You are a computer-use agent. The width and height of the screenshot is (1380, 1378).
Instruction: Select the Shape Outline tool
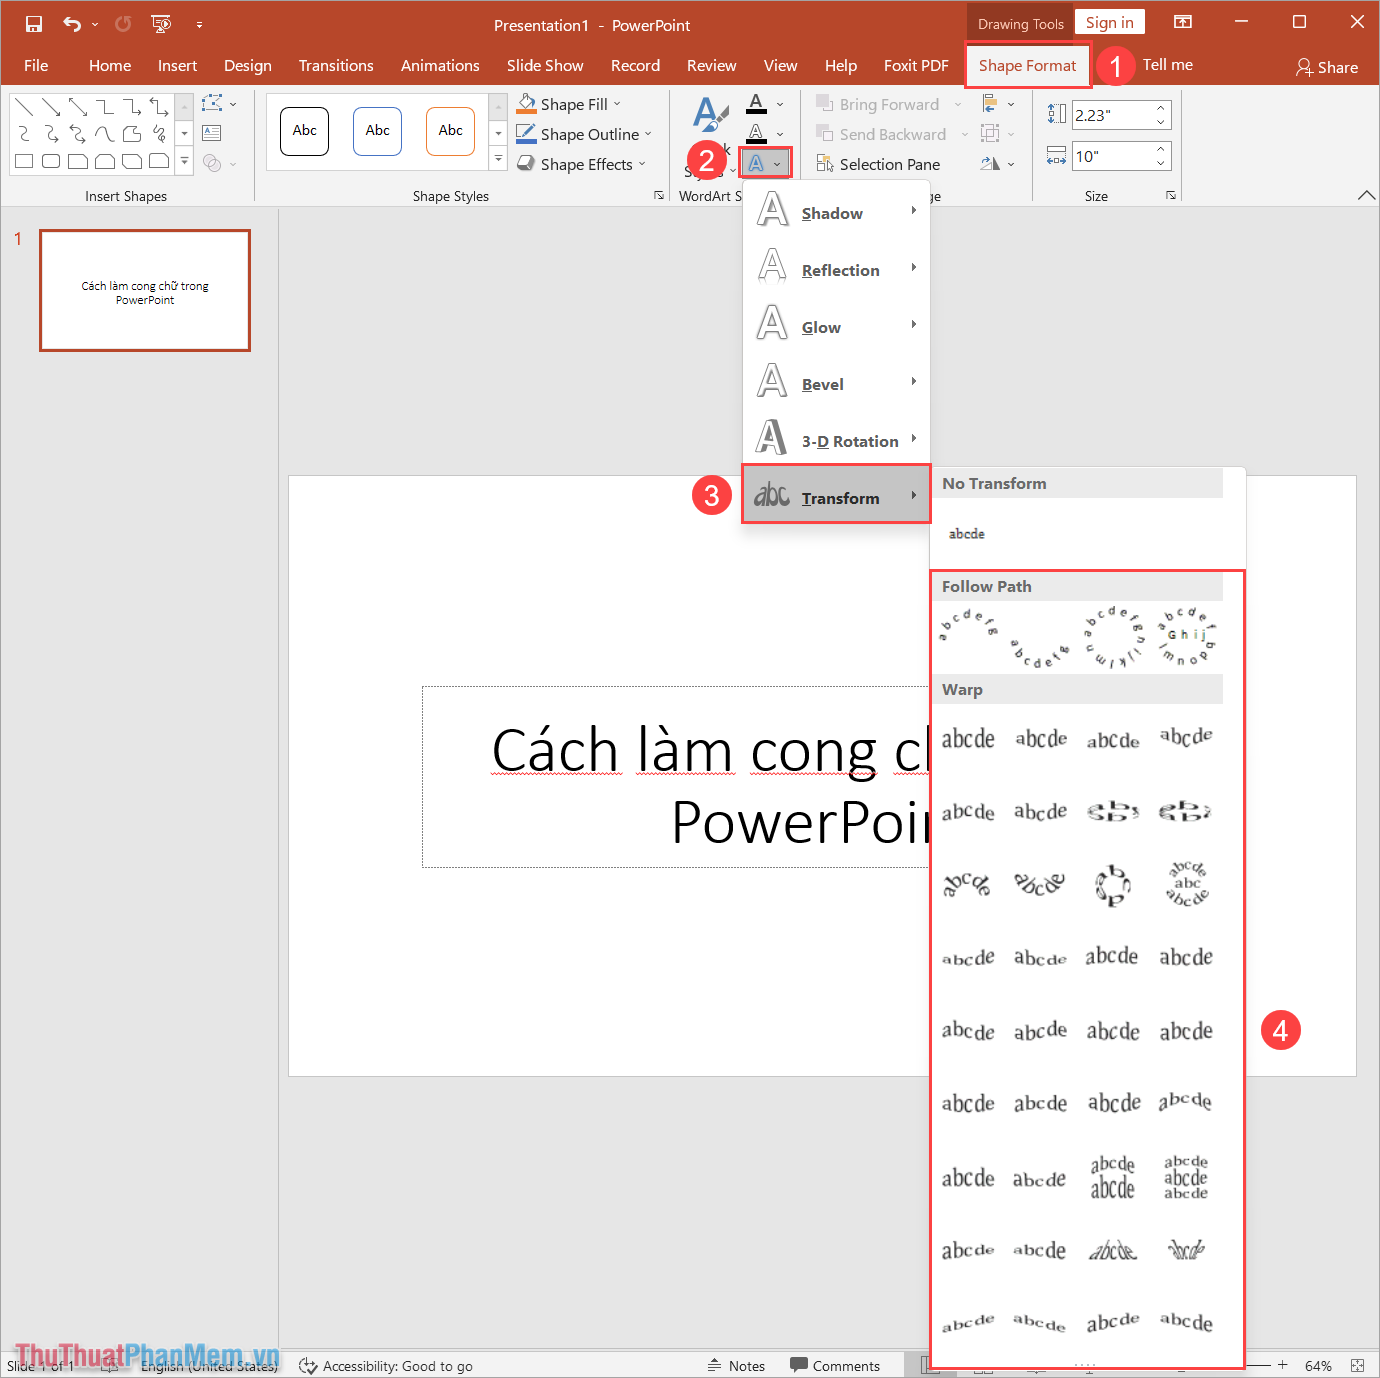pyautogui.click(x=585, y=133)
